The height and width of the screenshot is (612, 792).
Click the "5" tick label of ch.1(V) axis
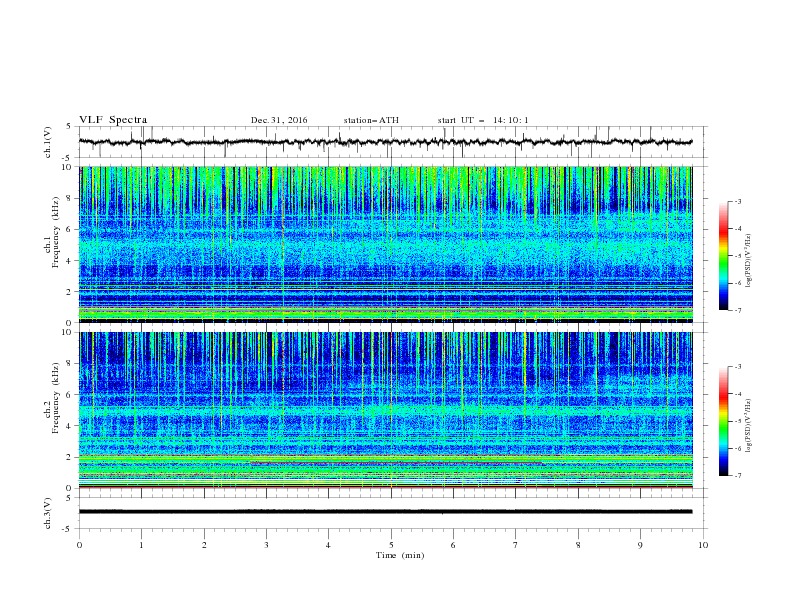(70, 126)
